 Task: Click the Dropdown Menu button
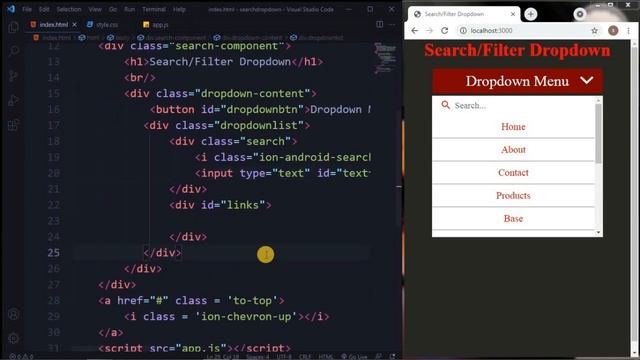[517, 81]
